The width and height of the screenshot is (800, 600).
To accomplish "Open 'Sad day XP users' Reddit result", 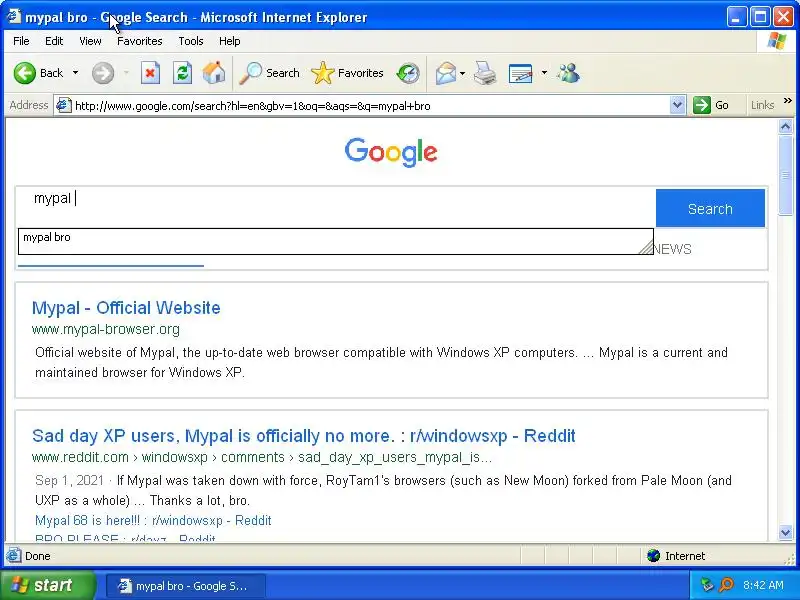I will coord(304,436).
